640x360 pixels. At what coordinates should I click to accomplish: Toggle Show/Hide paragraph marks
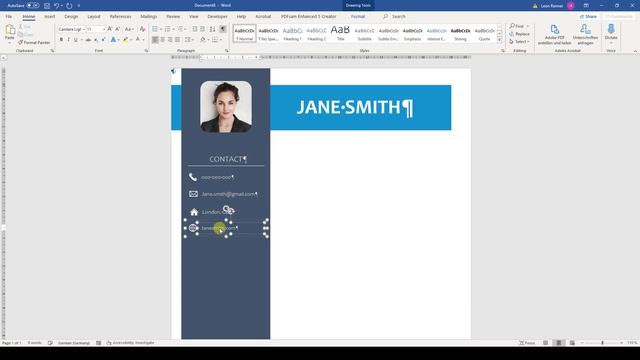pyautogui.click(x=223, y=29)
